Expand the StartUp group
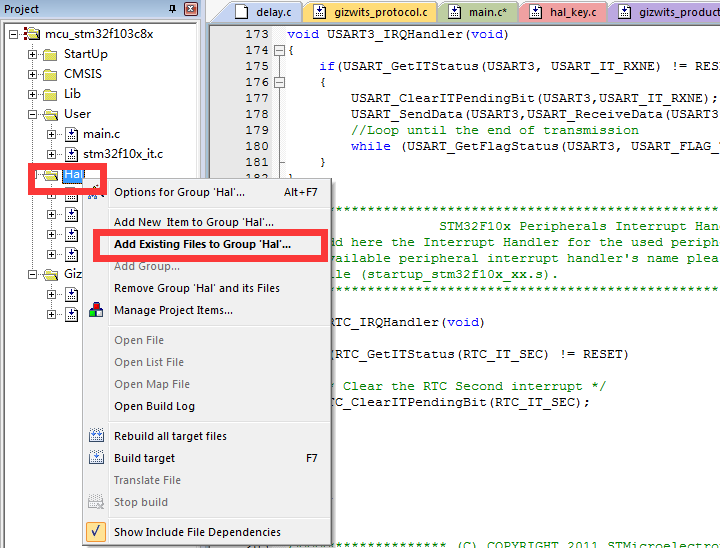This screenshot has width=720, height=548. [32, 54]
